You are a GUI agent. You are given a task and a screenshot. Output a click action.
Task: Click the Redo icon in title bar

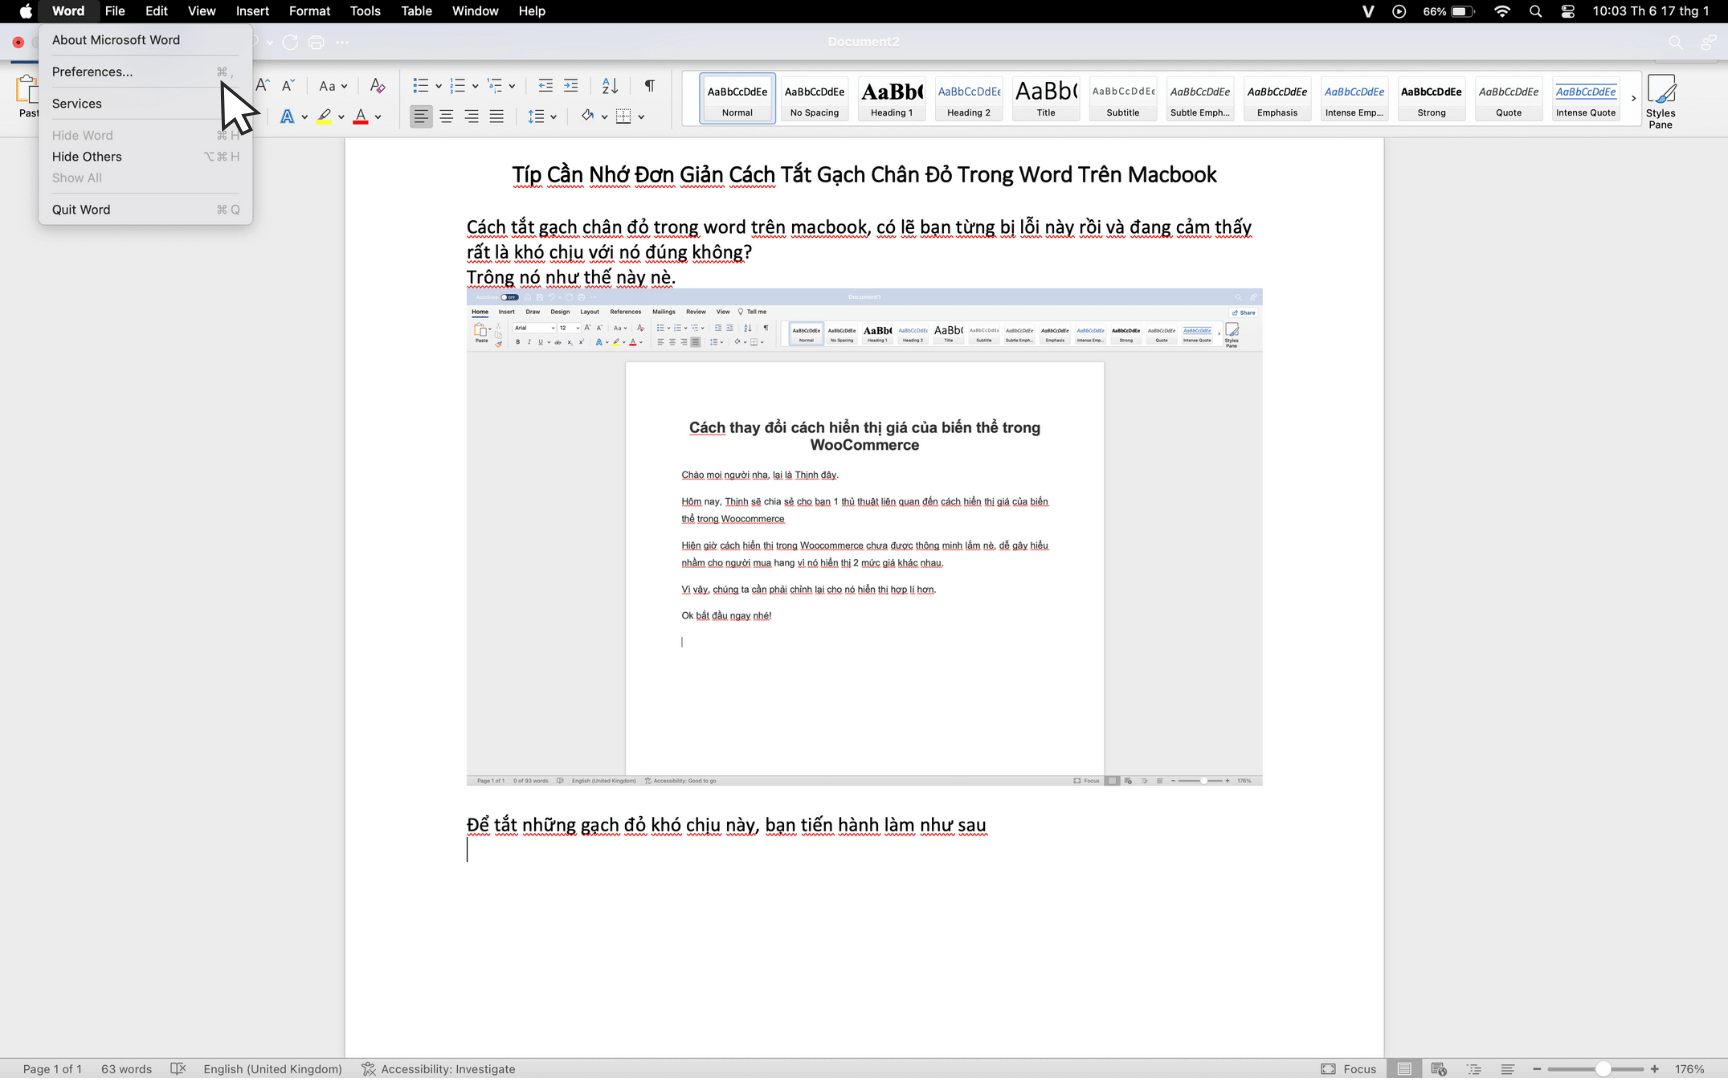[290, 42]
